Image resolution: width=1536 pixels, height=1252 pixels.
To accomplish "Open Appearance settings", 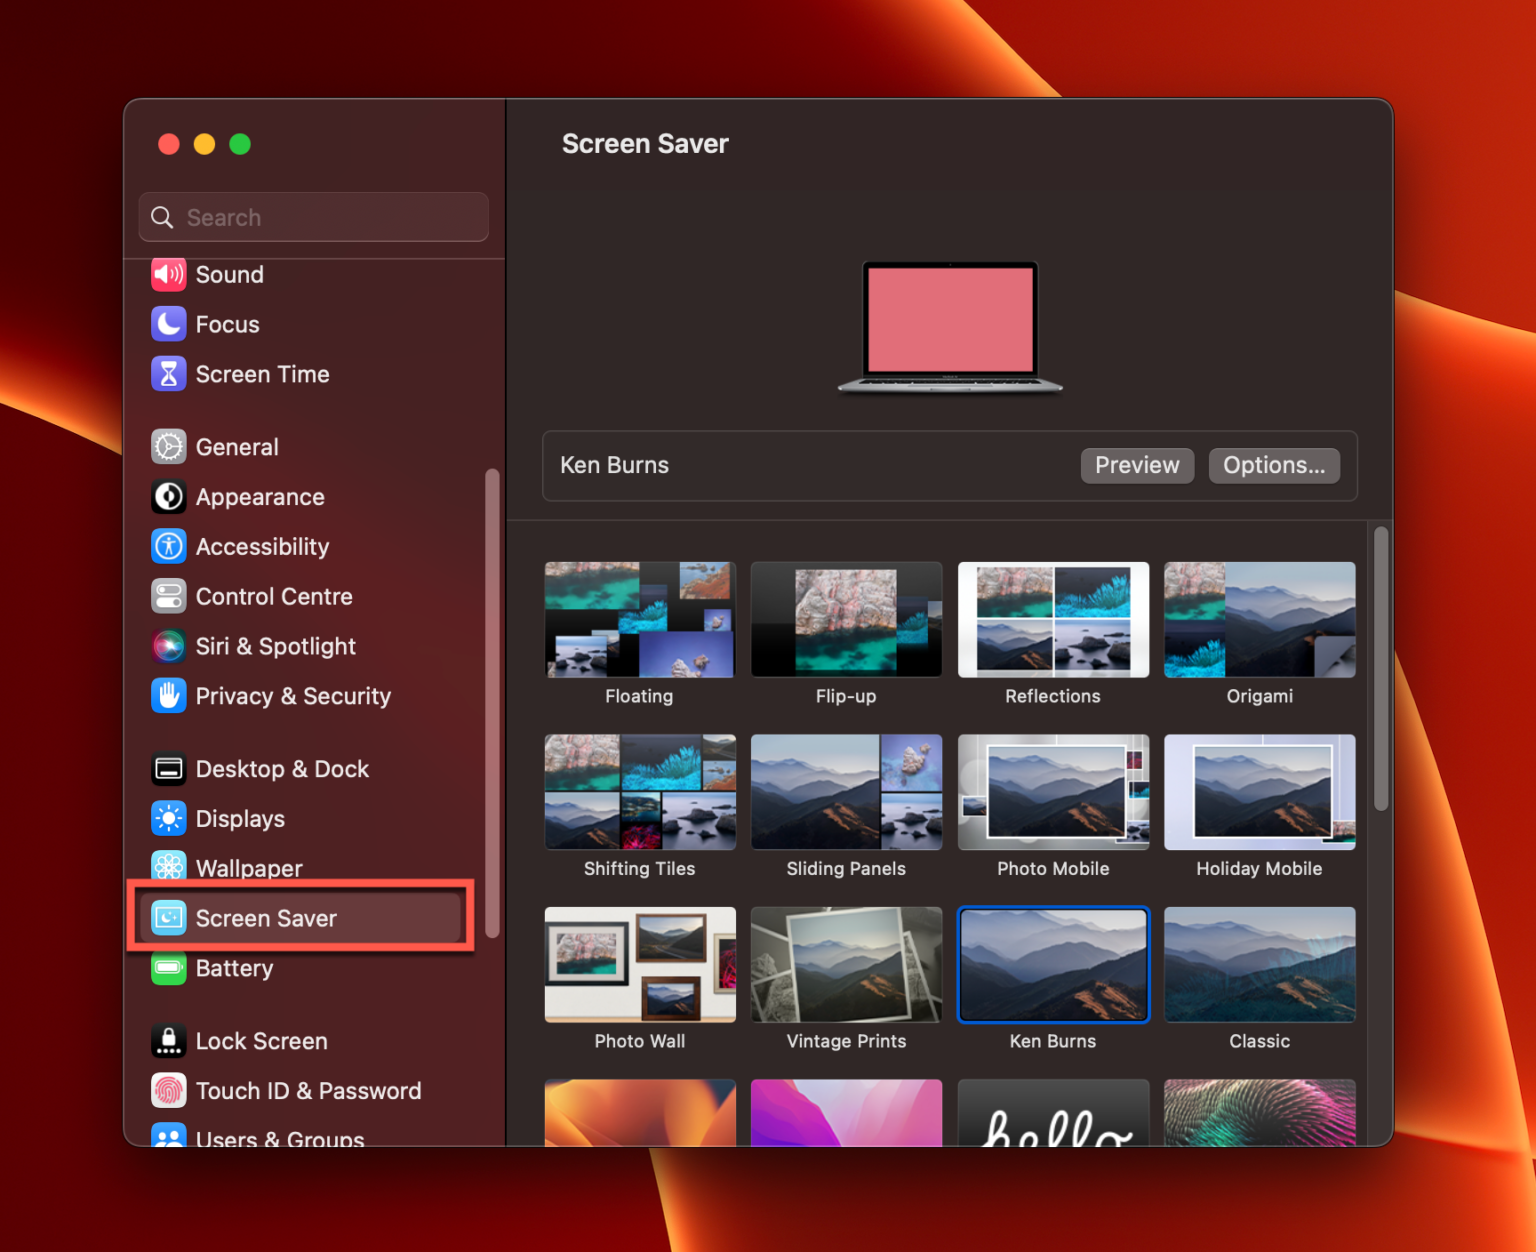I will [260, 497].
